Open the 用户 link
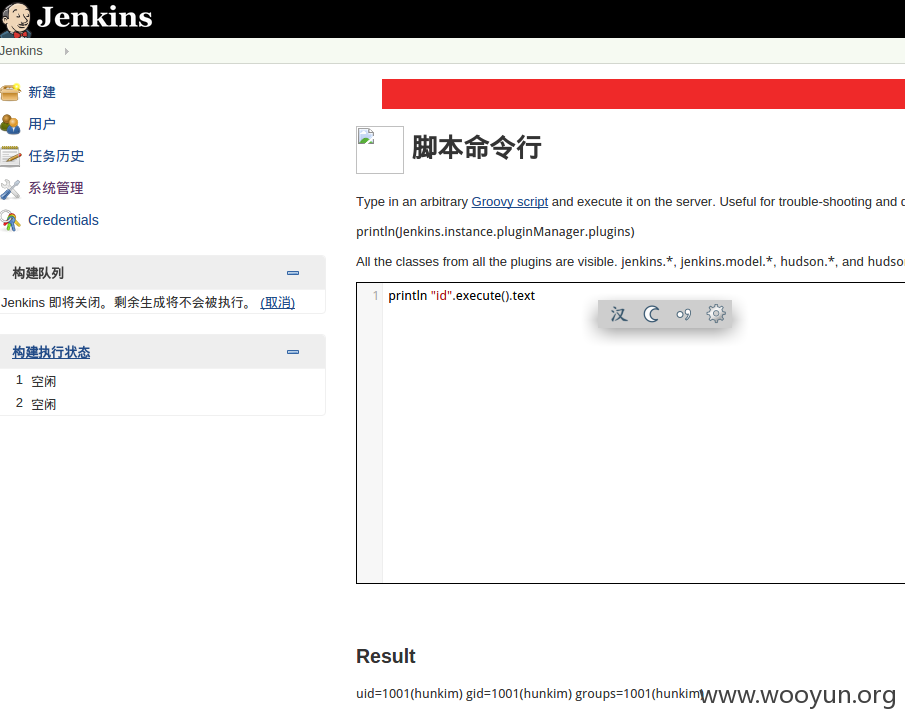The height and width of the screenshot is (724, 905). click(42, 124)
